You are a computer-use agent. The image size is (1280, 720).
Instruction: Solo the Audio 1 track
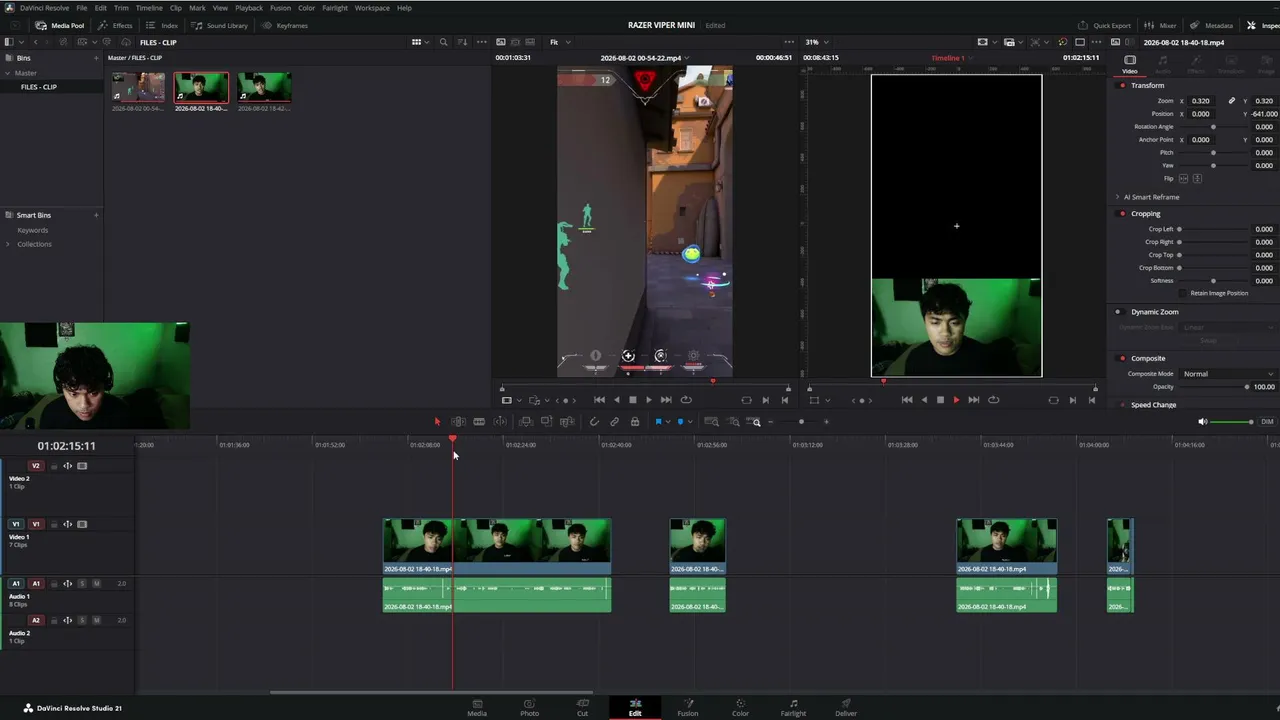point(82,583)
